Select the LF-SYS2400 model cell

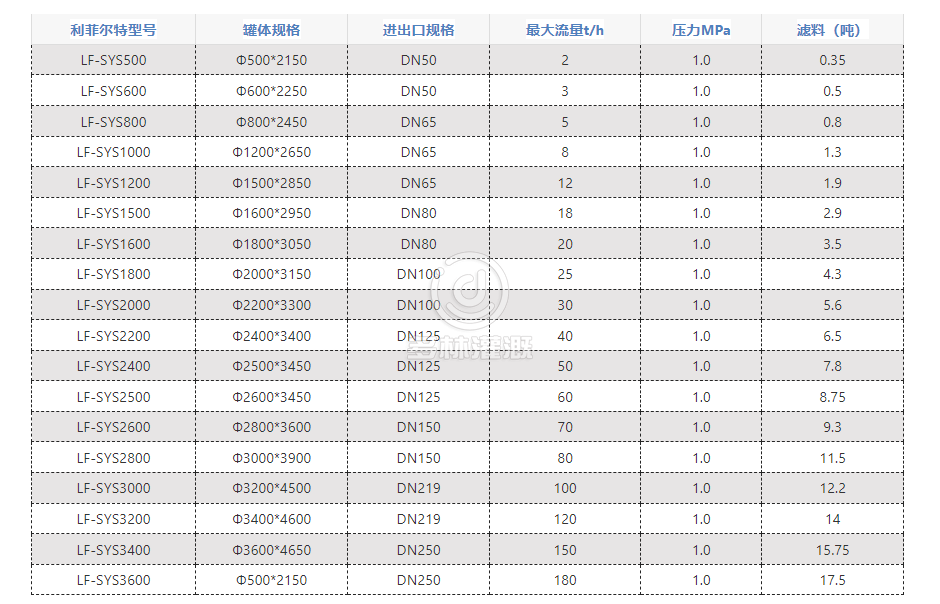coord(113,366)
